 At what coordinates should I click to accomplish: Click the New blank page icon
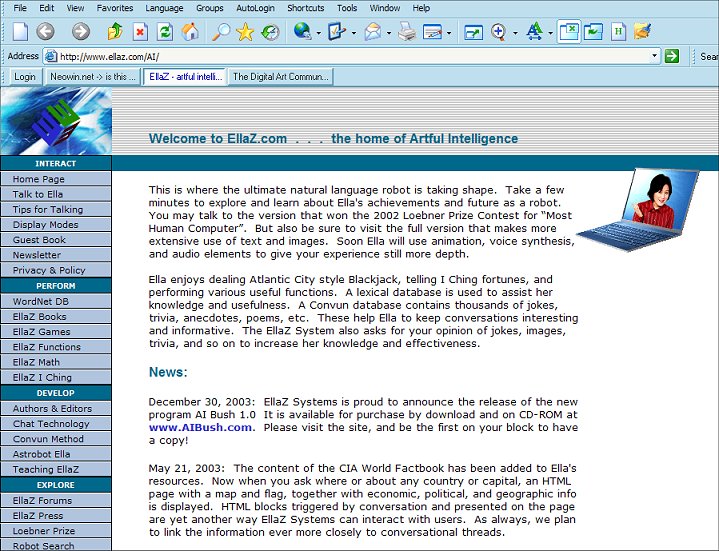point(20,32)
